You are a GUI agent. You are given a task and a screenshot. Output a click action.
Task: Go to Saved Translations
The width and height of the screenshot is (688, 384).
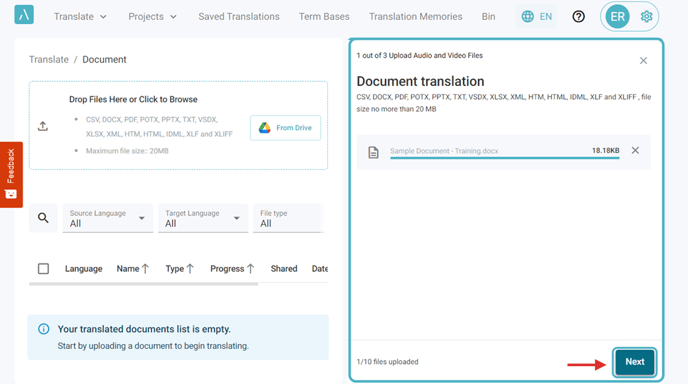tap(239, 17)
